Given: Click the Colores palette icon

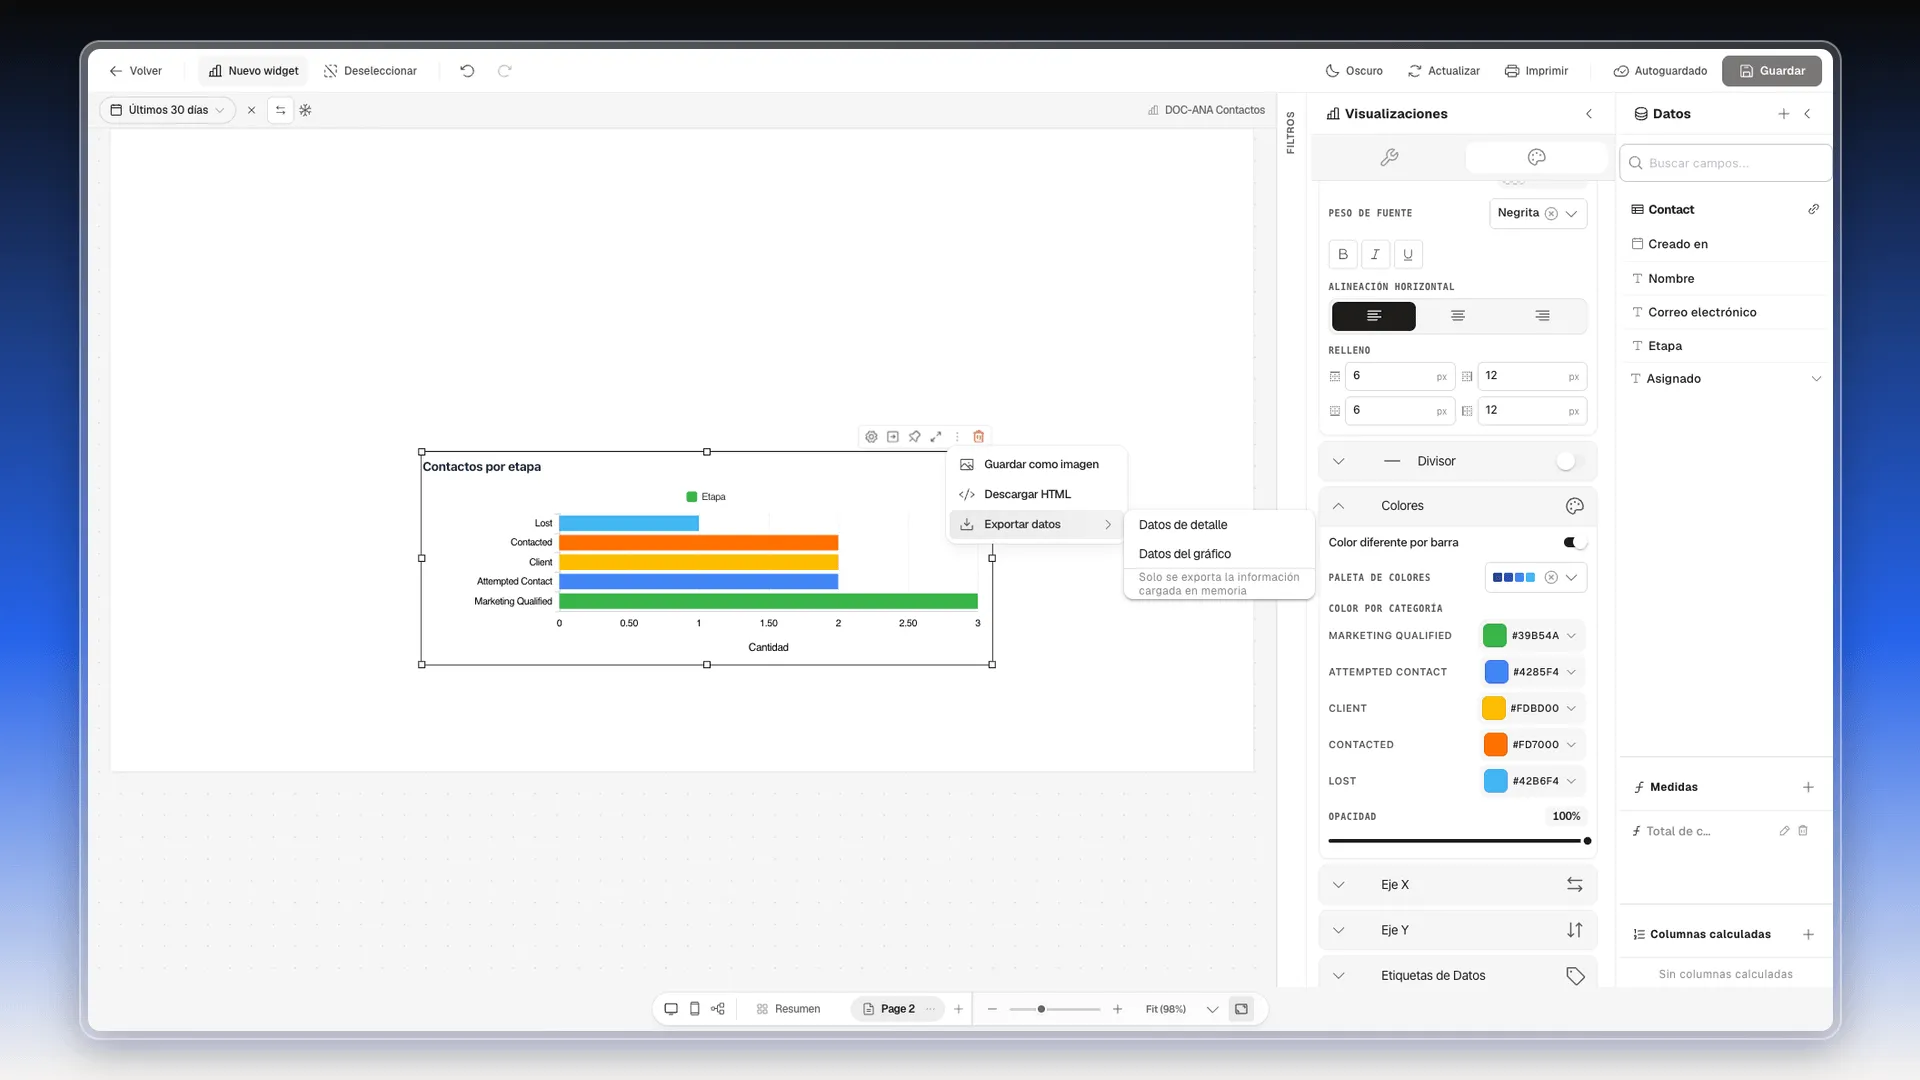Looking at the screenshot, I should click(x=1575, y=506).
